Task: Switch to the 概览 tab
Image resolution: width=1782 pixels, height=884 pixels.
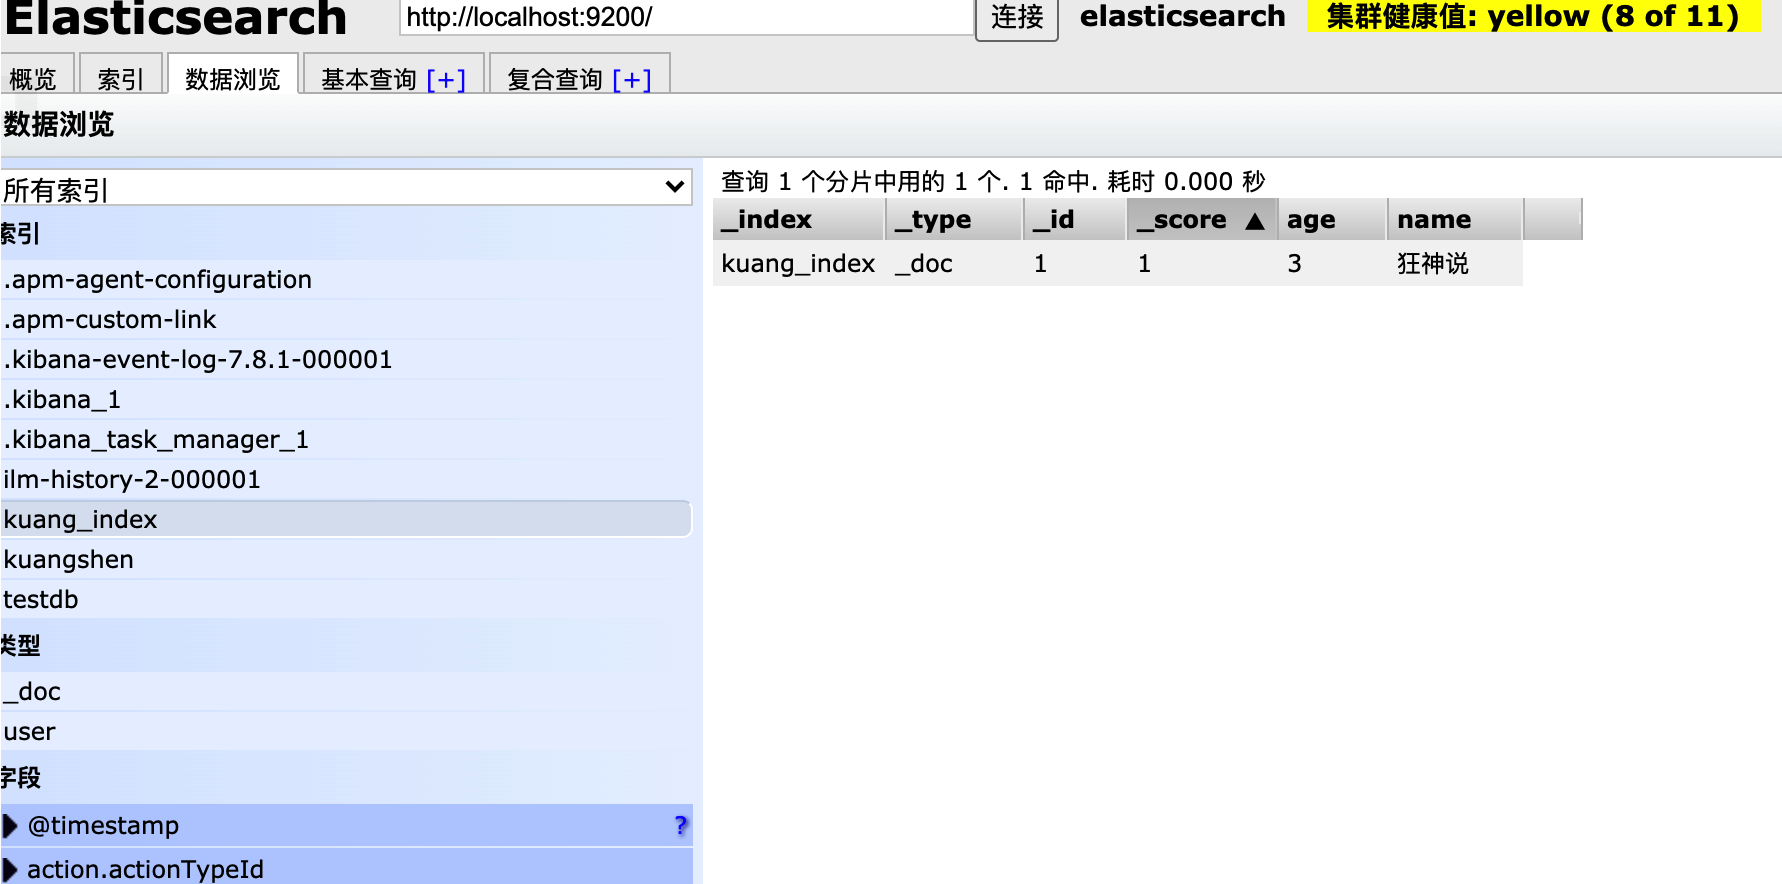Action: tap(37, 76)
